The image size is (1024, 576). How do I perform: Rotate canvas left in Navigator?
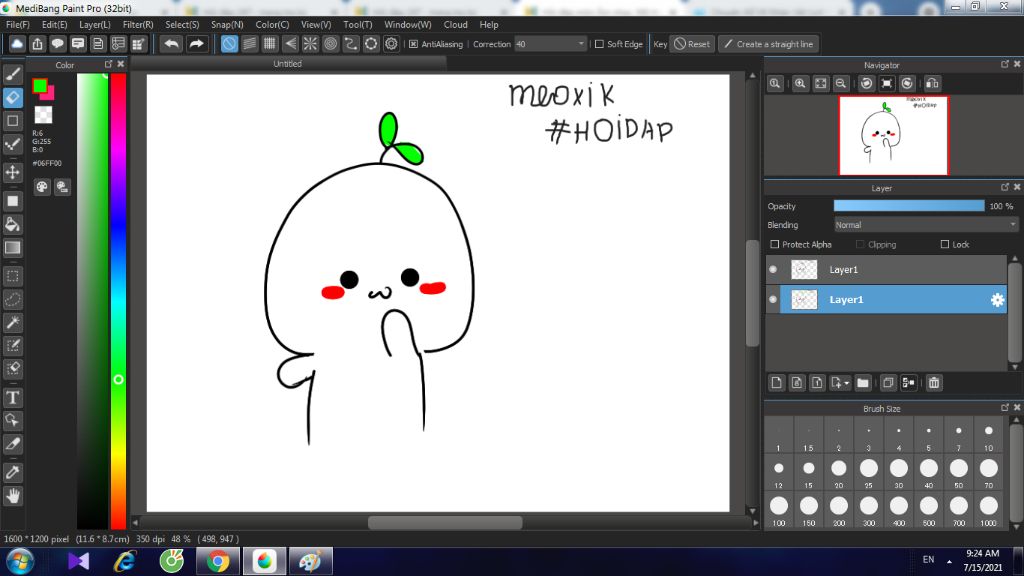pyautogui.click(x=867, y=84)
